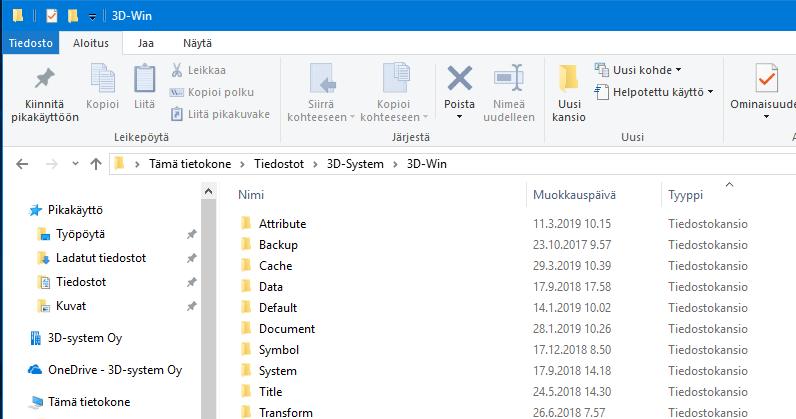796x419 pixels.
Task: Click date 11.3.2019 10.15 cell
Action: [572, 224]
